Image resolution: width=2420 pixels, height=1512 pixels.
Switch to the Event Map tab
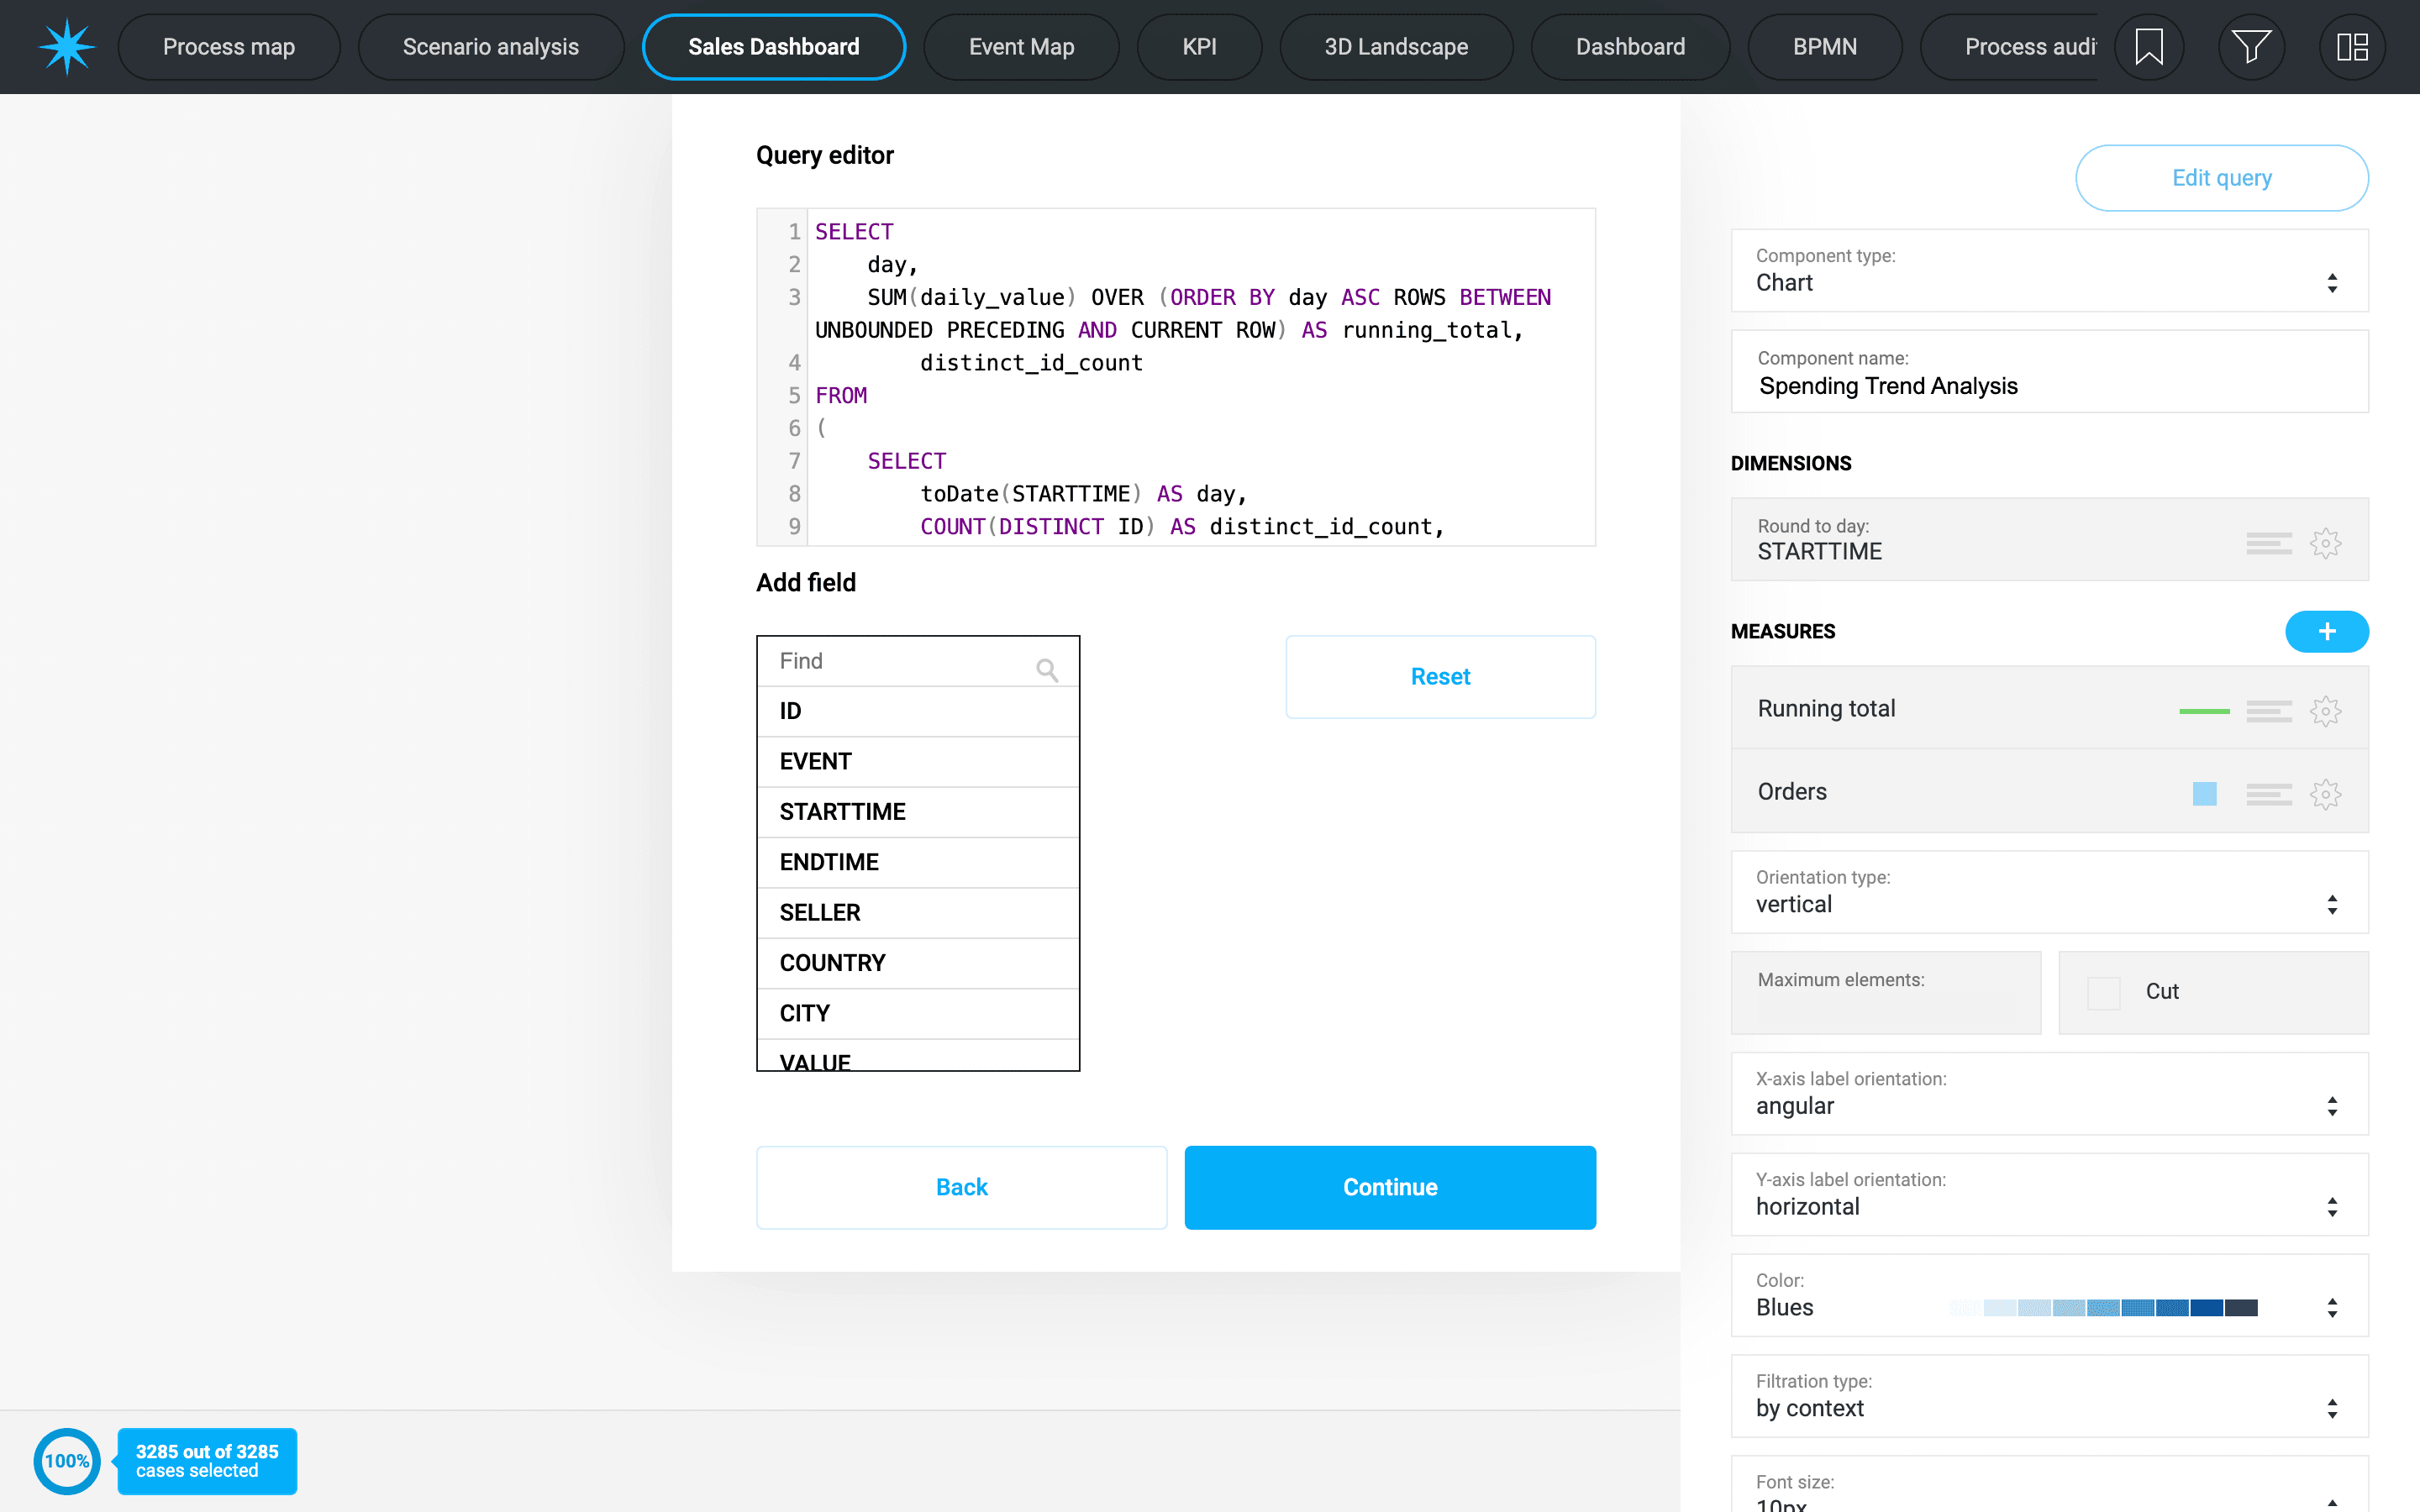pyautogui.click(x=1021, y=47)
